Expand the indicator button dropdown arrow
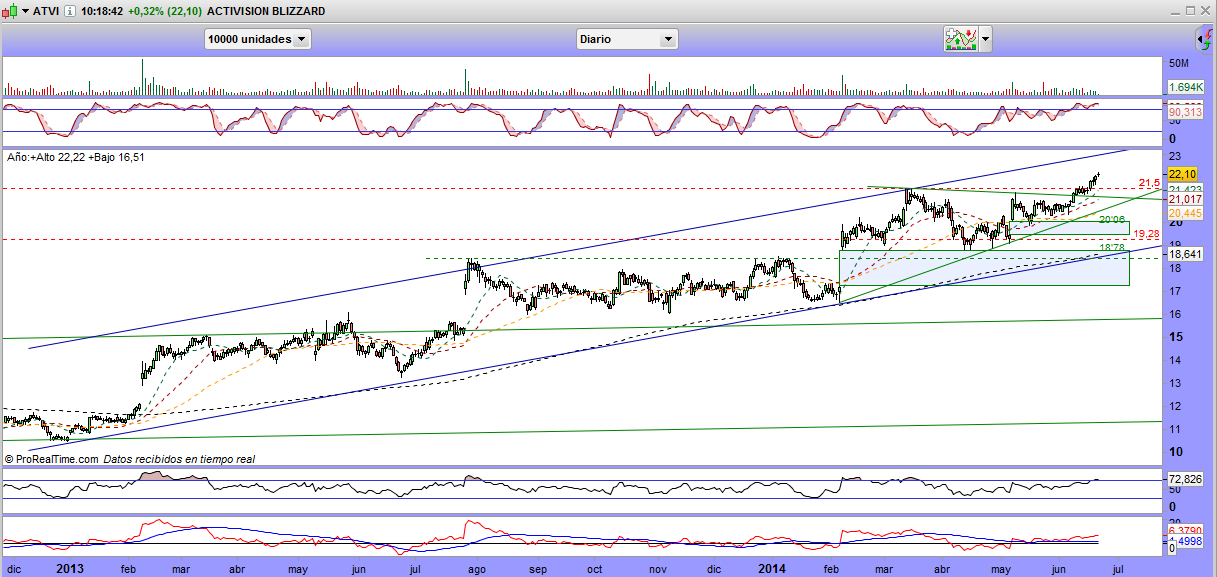1217x577 pixels. click(986, 39)
